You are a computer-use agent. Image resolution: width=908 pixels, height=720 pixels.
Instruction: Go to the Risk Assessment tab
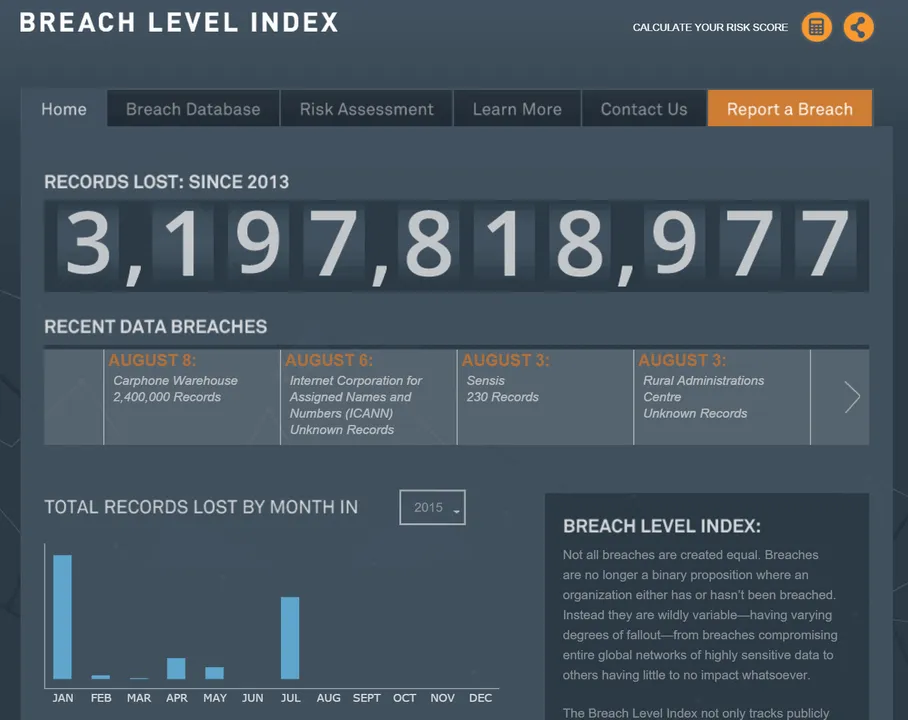(367, 109)
